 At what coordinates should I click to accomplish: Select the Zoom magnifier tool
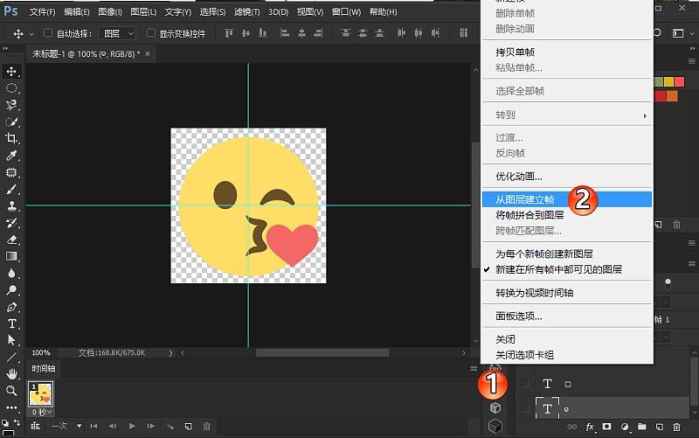(x=12, y=391)
